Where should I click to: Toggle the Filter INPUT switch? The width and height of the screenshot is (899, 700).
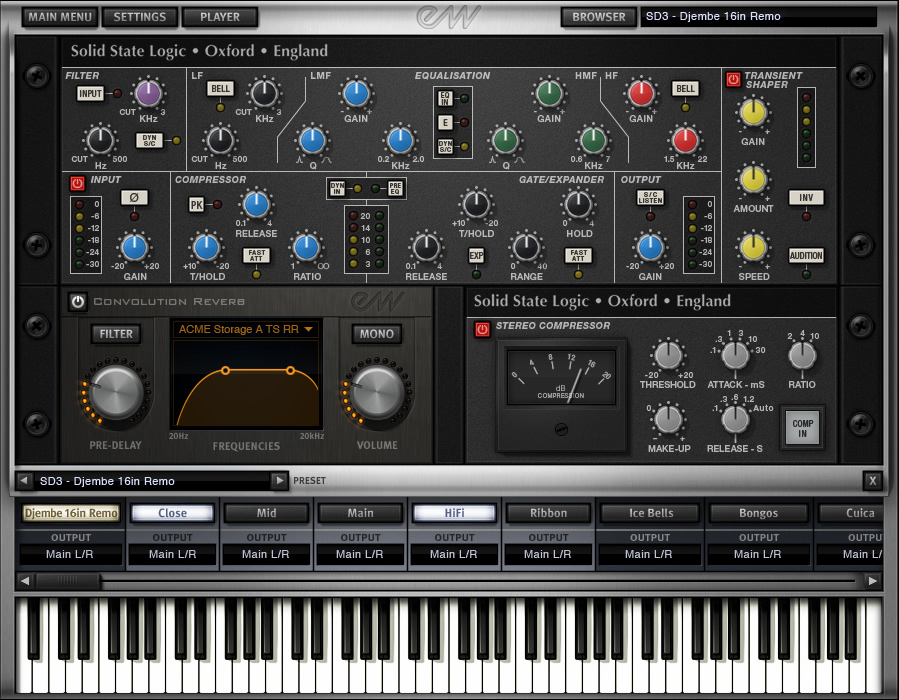pos(91,93)
